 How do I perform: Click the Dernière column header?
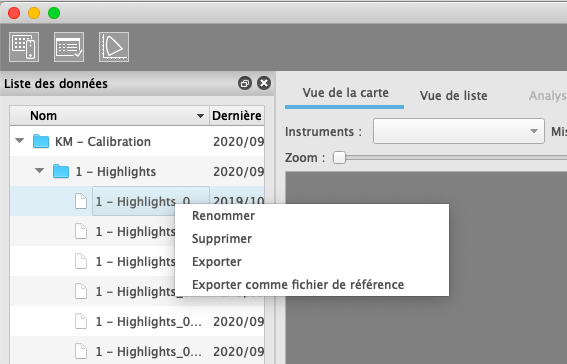[x=237, y=116]
